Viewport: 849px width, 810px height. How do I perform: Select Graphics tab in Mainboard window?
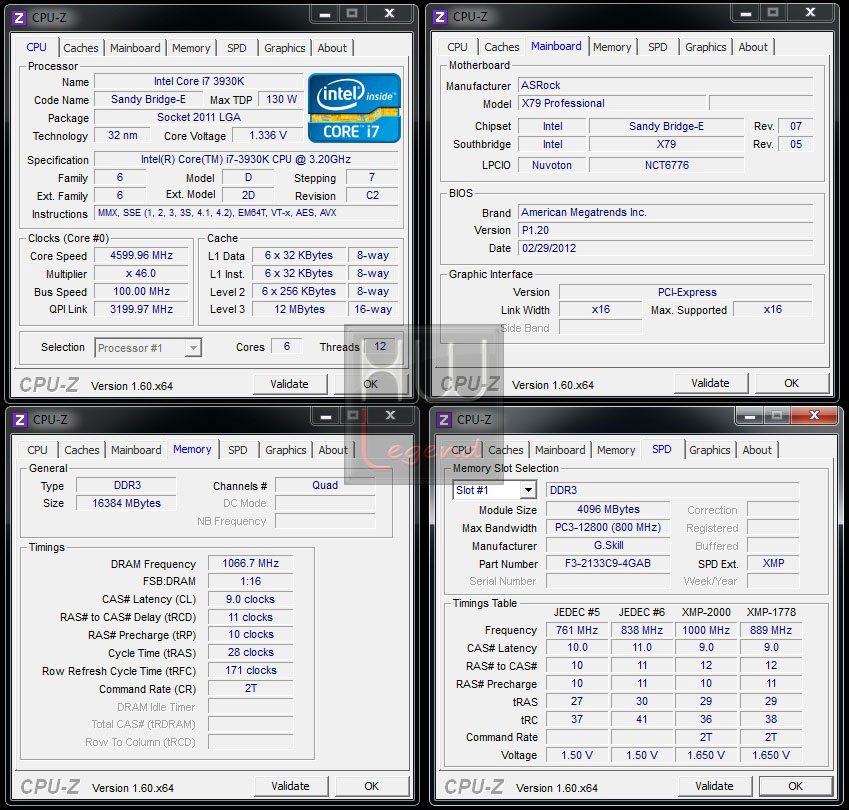point(706,47)
